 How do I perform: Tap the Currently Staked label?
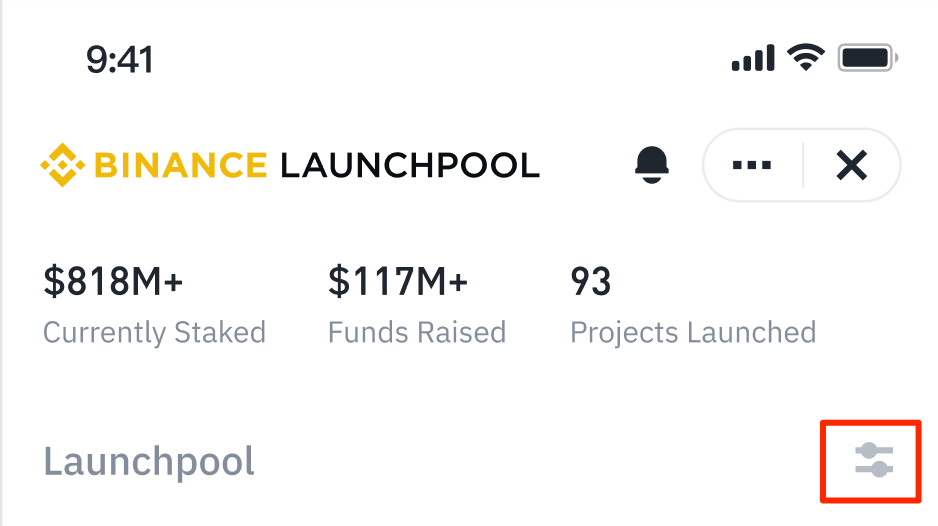[x=154, y=332]
